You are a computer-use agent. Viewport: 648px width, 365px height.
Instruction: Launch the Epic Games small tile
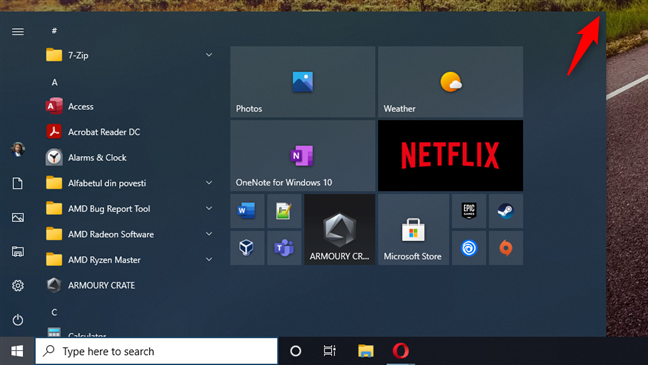click(469, 211)
